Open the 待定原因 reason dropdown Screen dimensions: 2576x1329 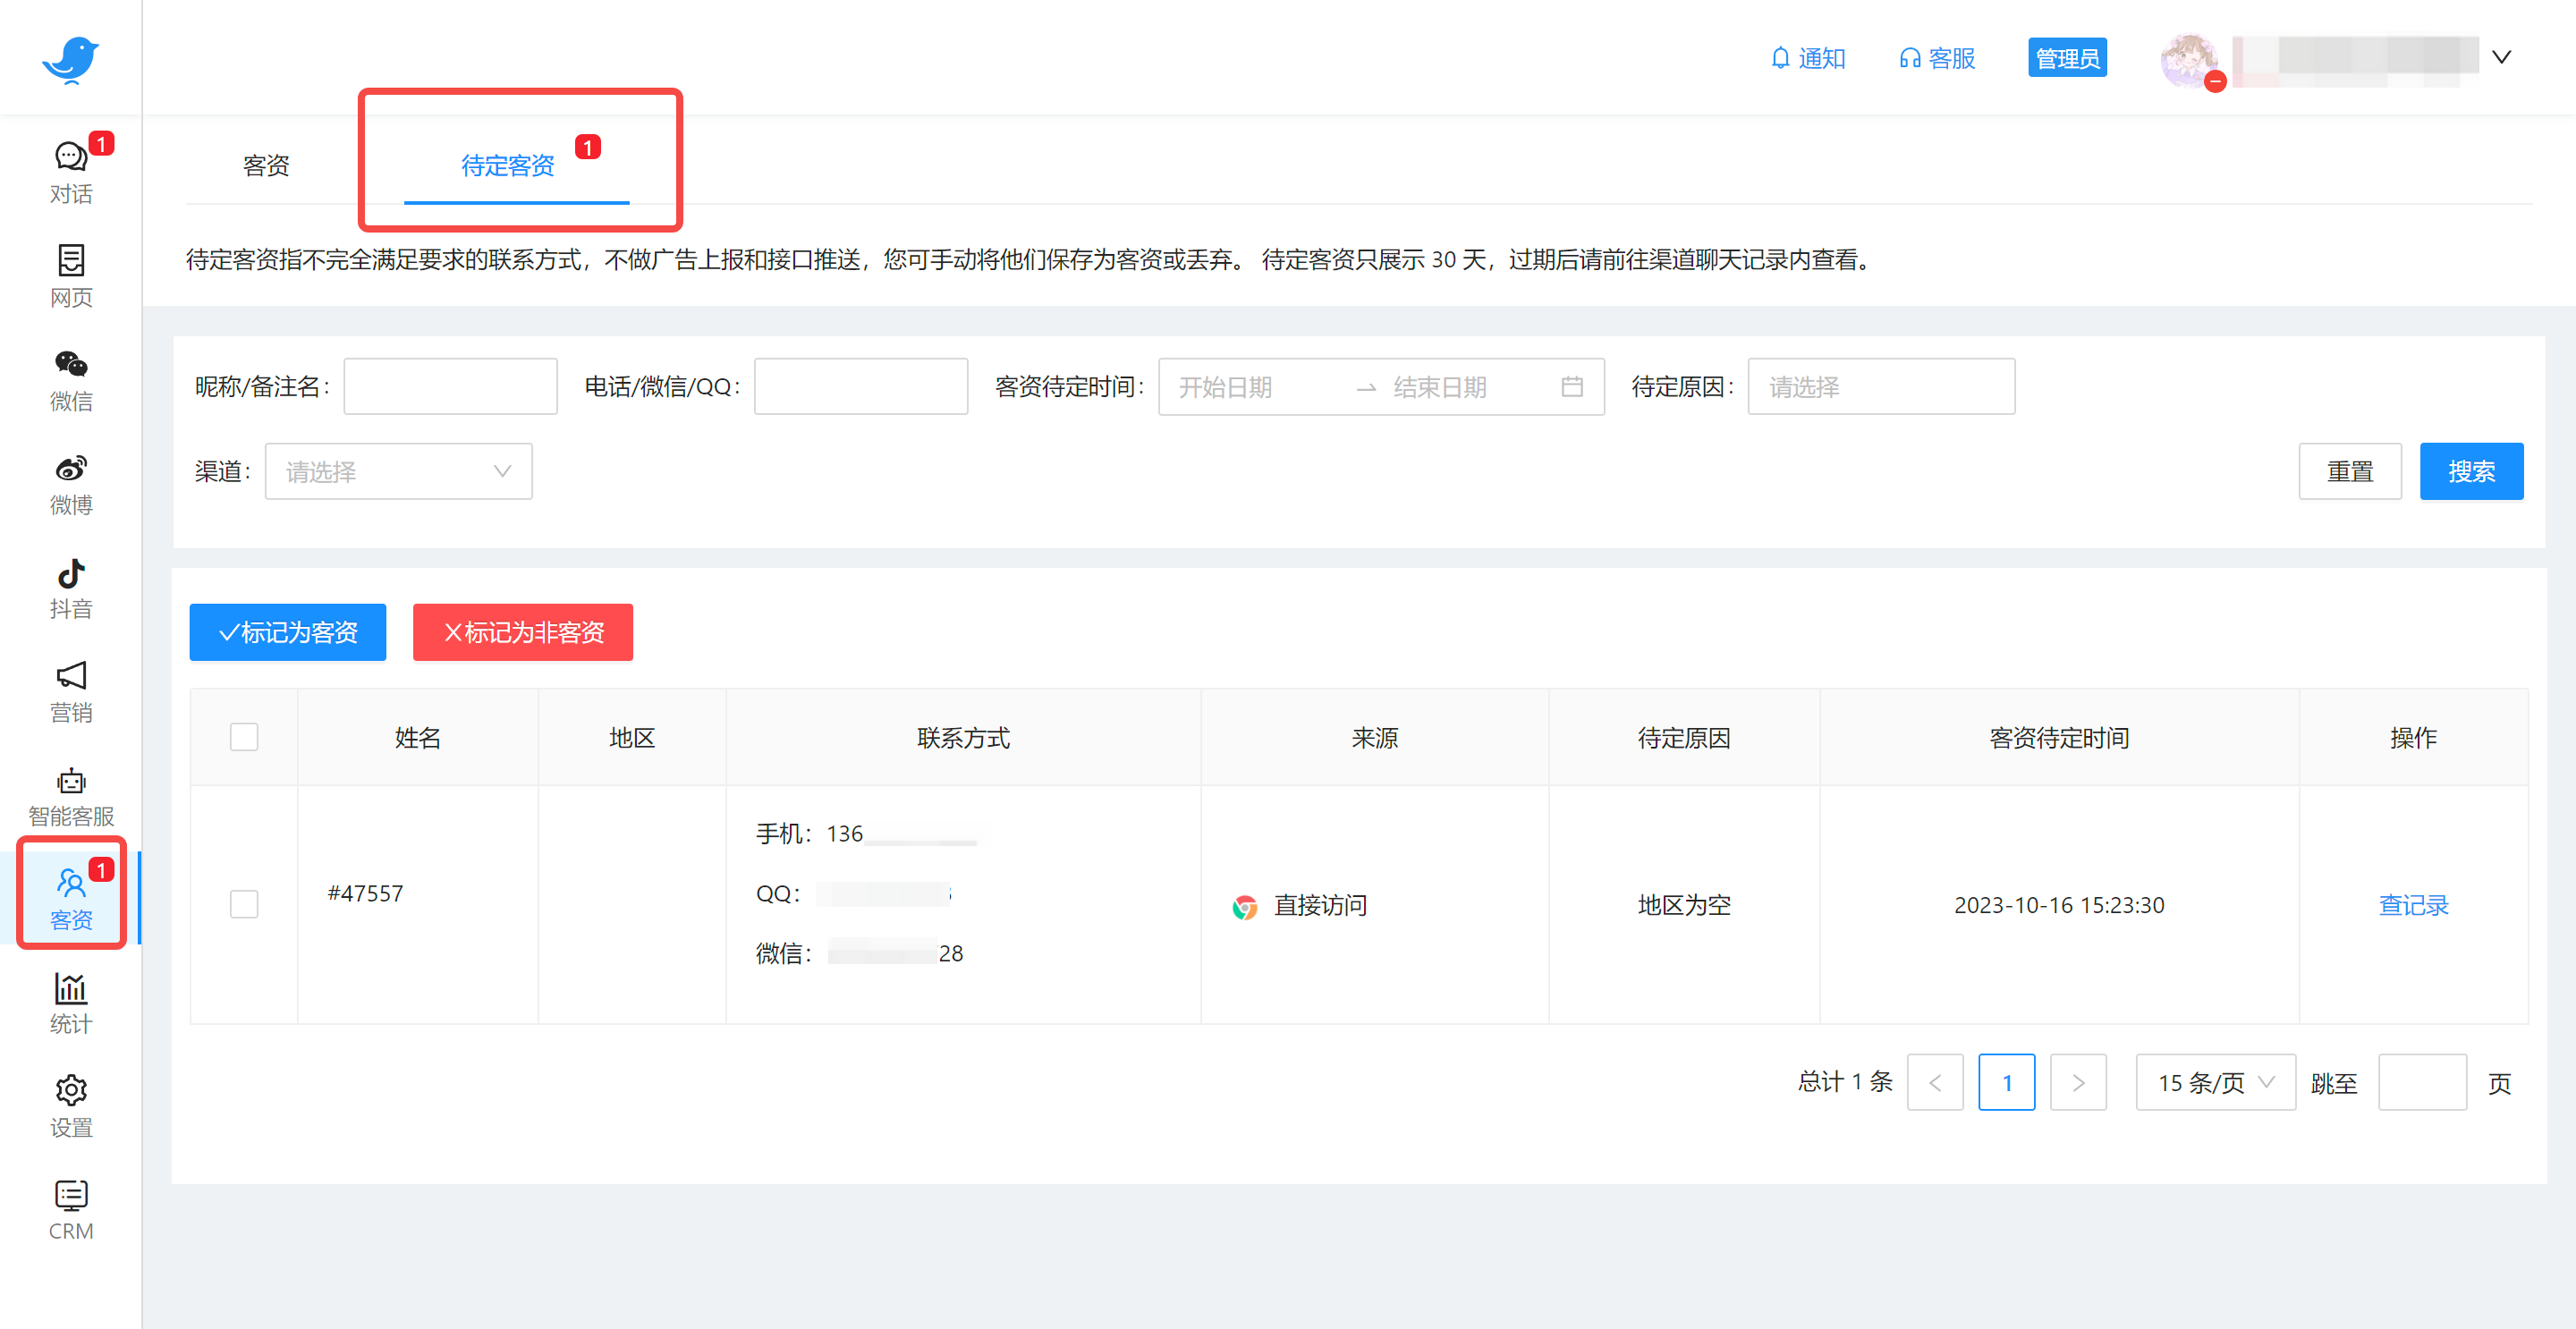1880,387
